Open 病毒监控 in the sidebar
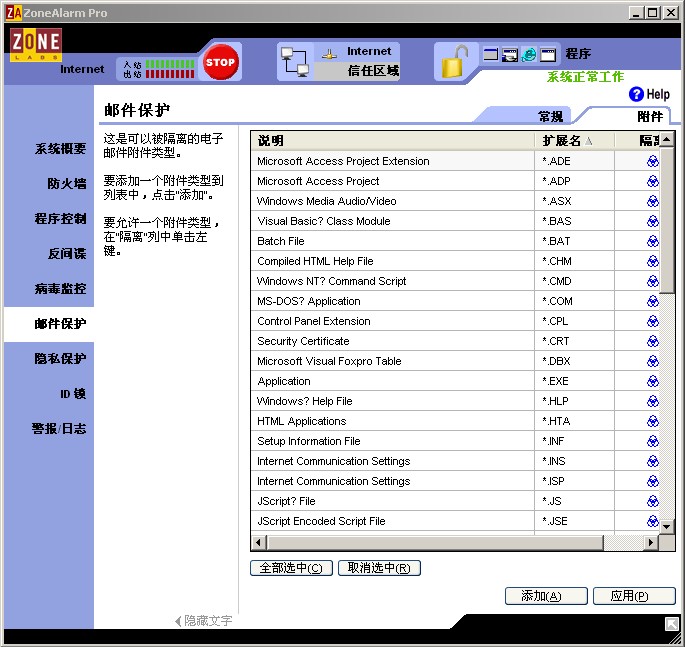 coord(60,288)
